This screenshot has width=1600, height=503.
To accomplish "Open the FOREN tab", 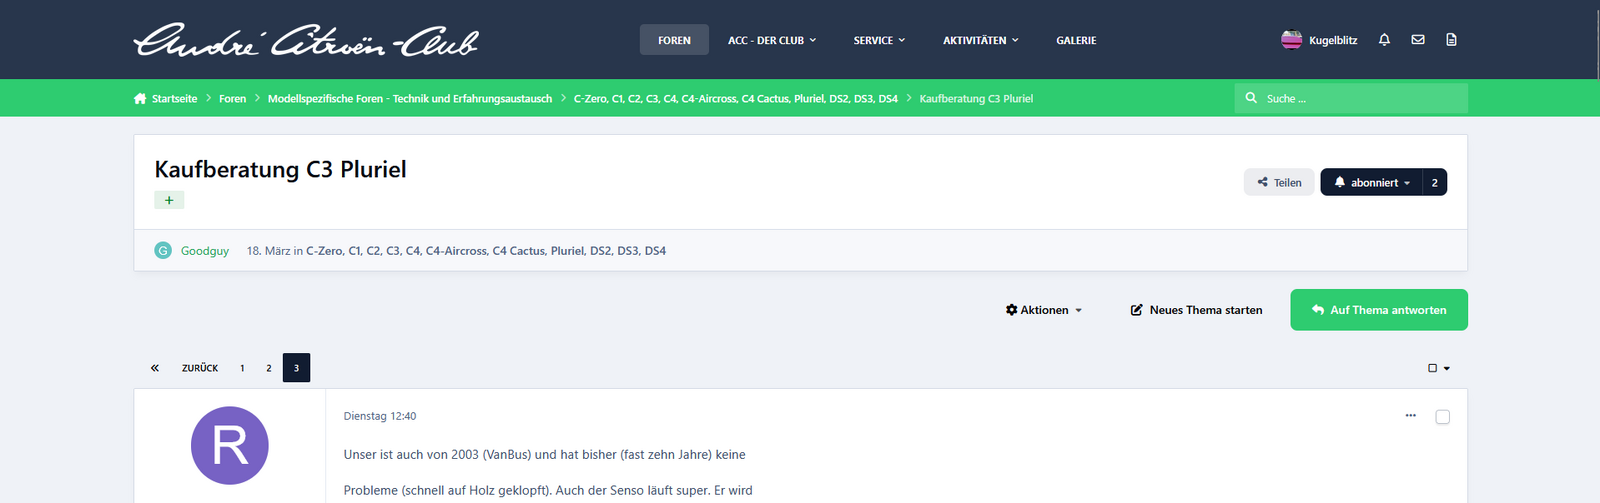I will point(674,40).
